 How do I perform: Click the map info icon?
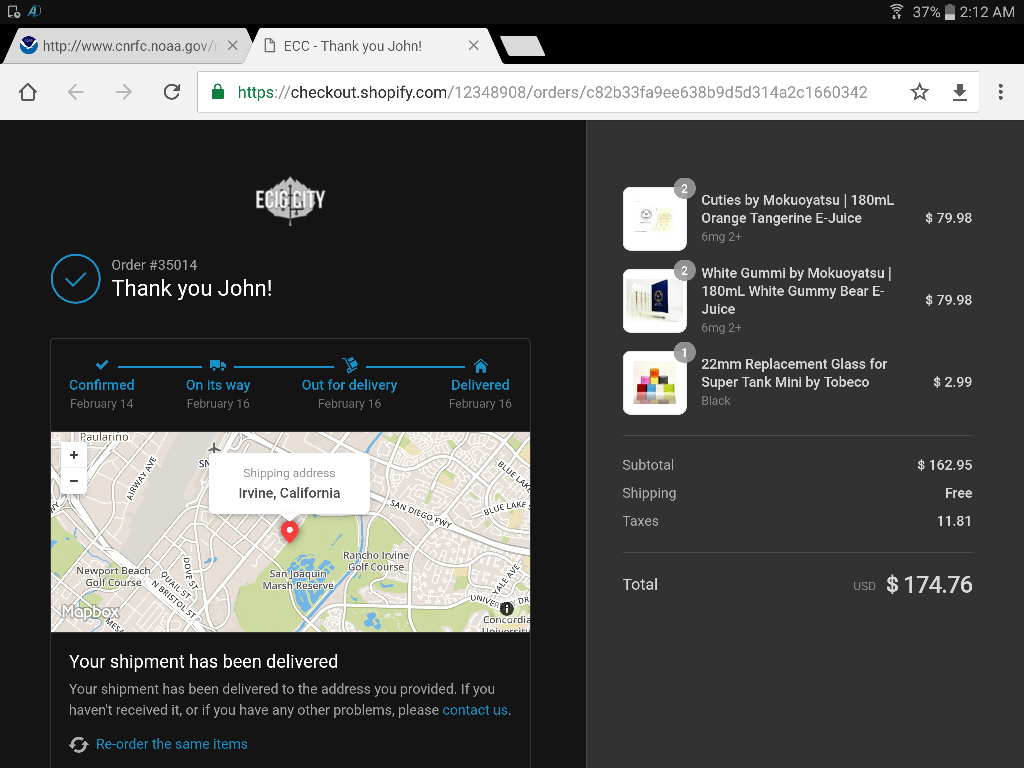pos(507,609)
